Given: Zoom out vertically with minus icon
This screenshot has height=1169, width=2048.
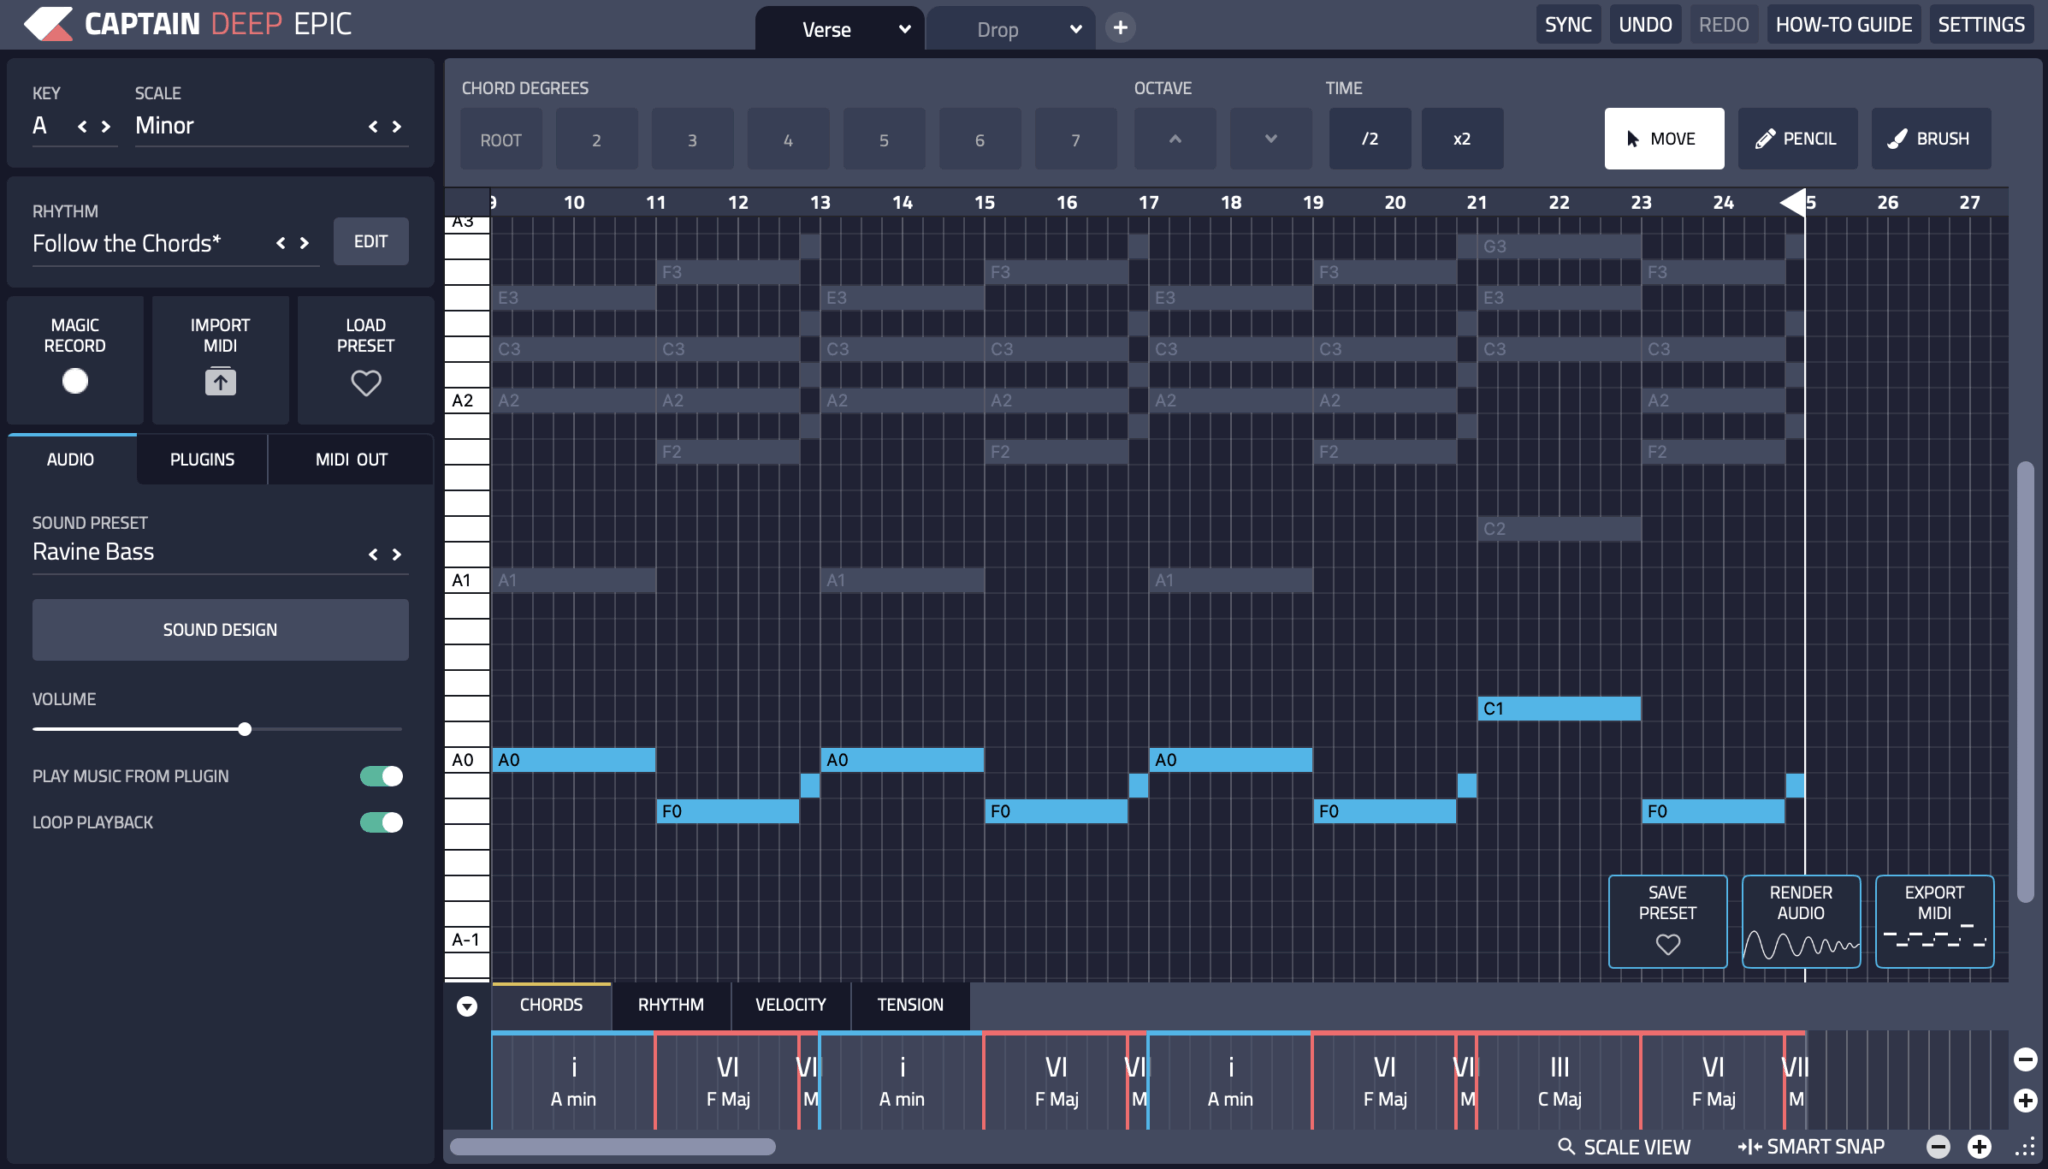Looking at the screenshot, I should pyautogui.click(x=2025, y=1059).
